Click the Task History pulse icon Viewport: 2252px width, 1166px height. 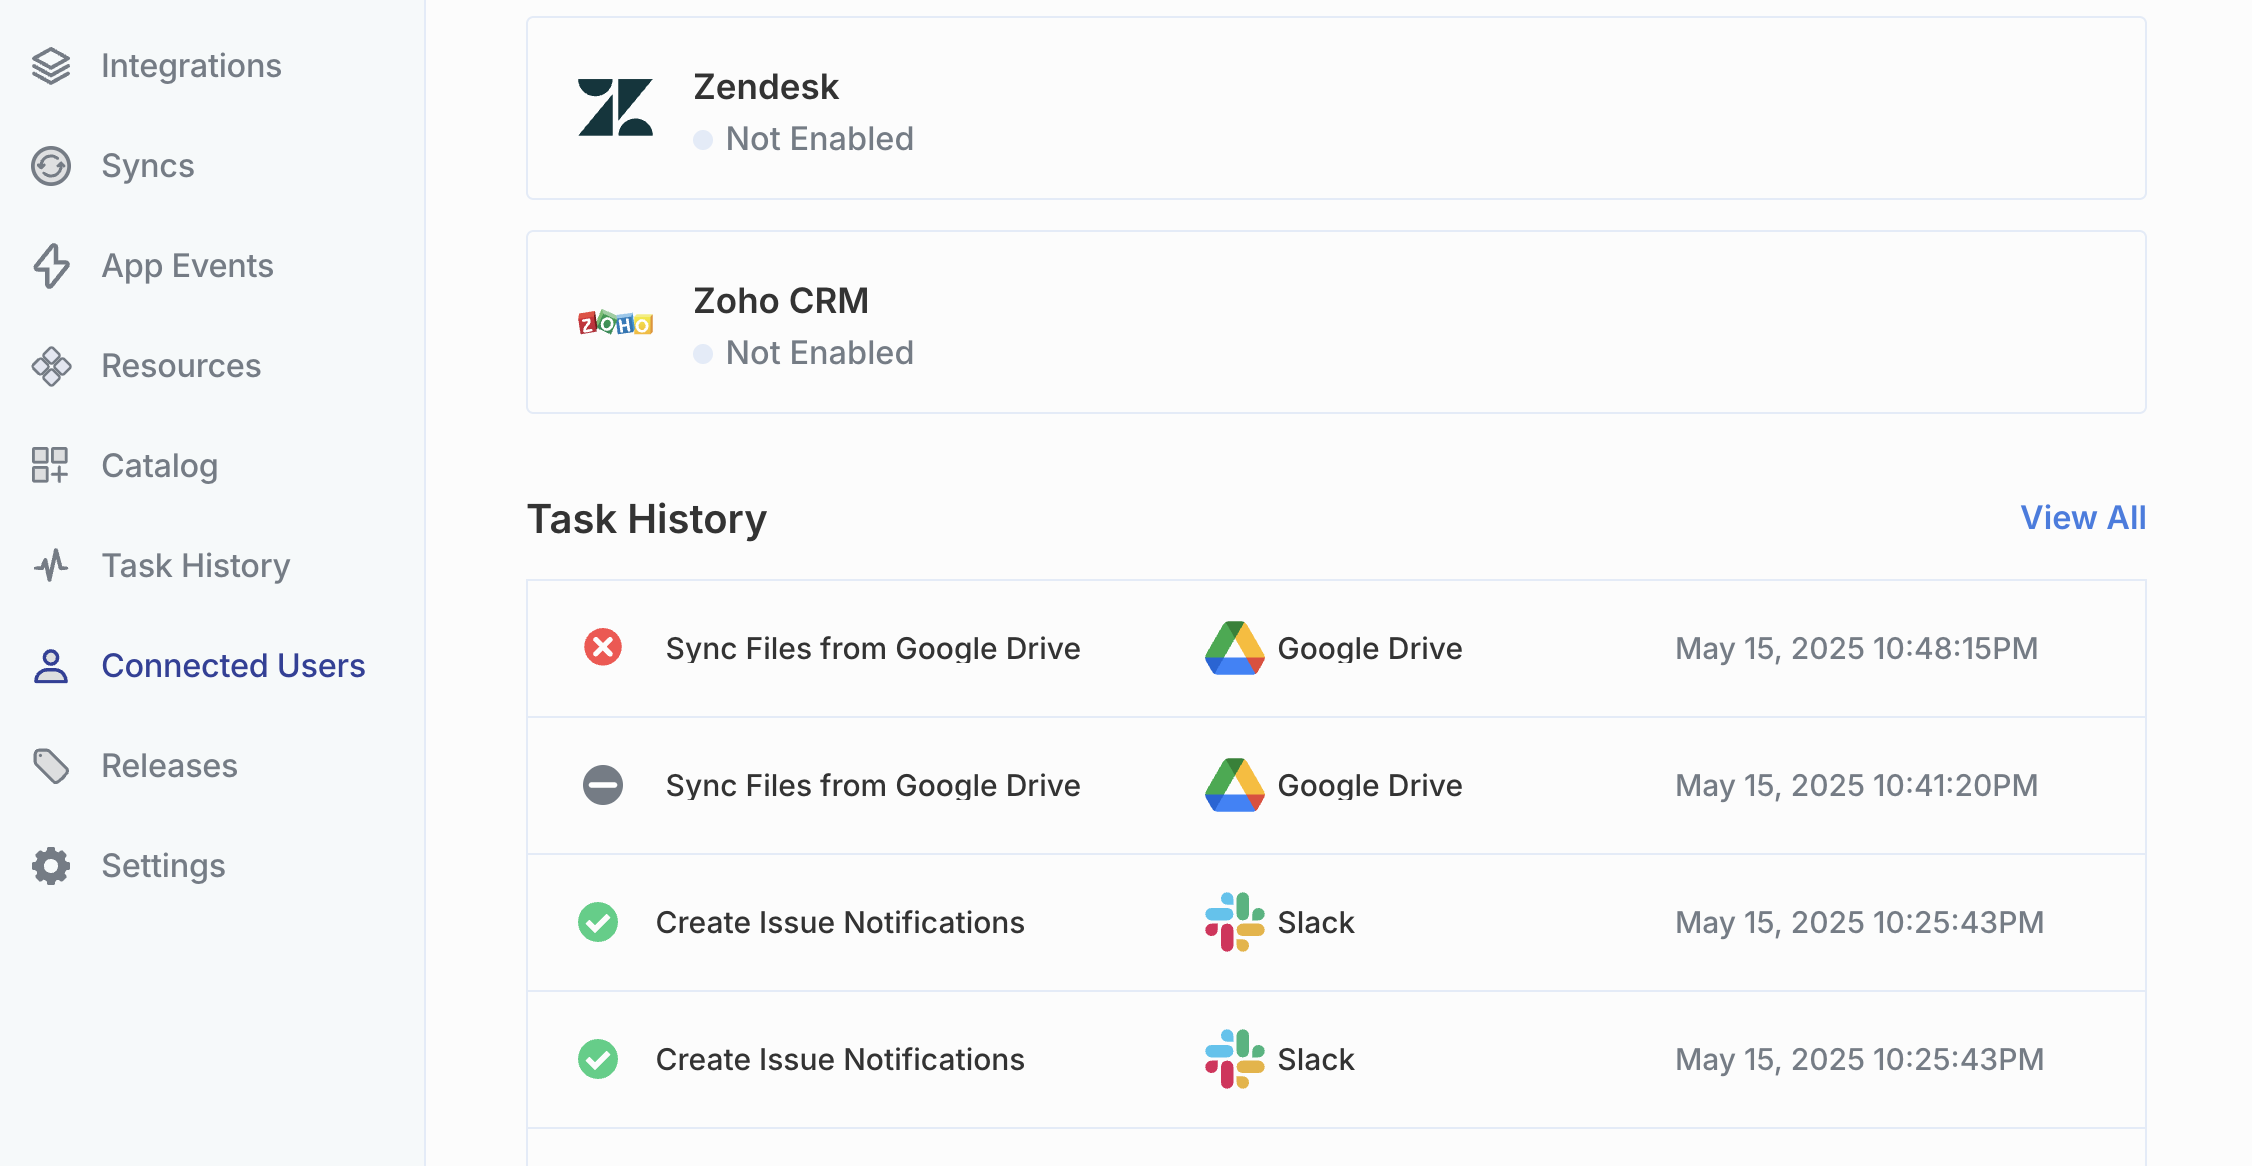pos(51,566)
